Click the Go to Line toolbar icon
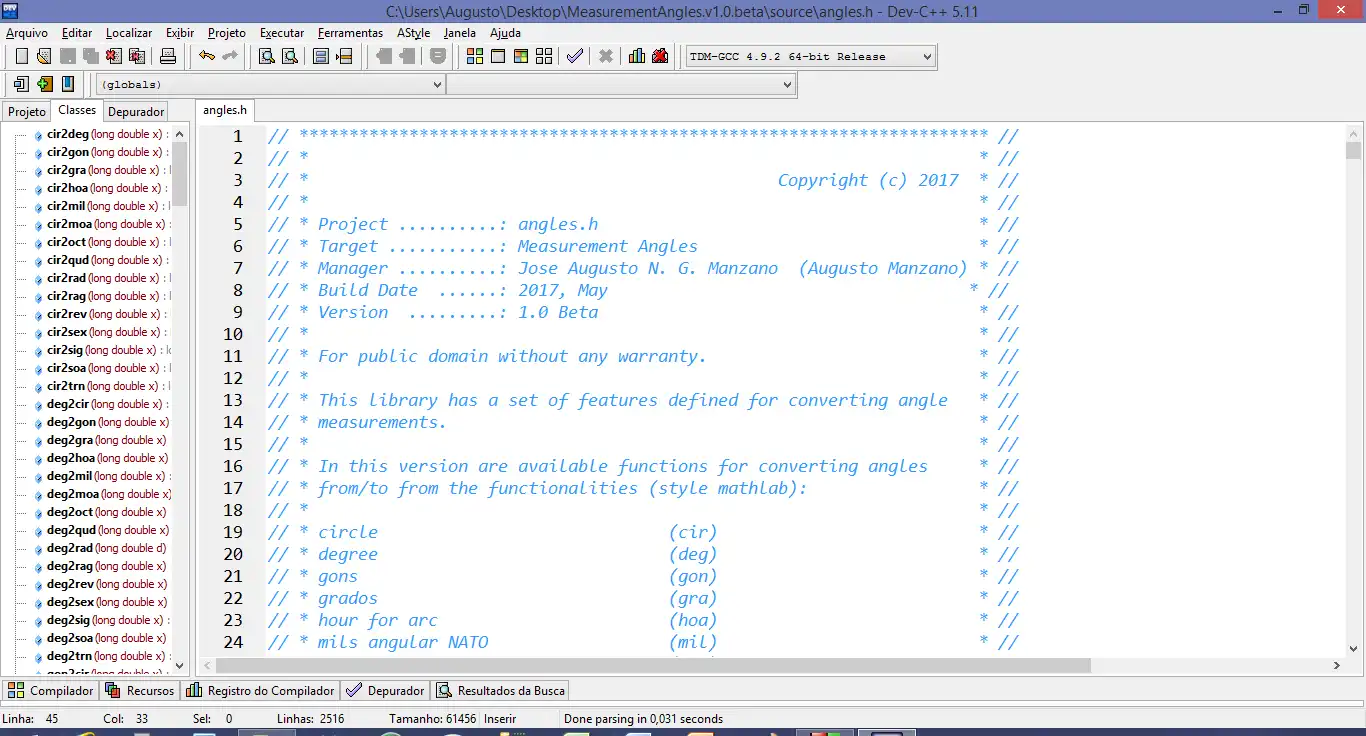 [344, 56]
